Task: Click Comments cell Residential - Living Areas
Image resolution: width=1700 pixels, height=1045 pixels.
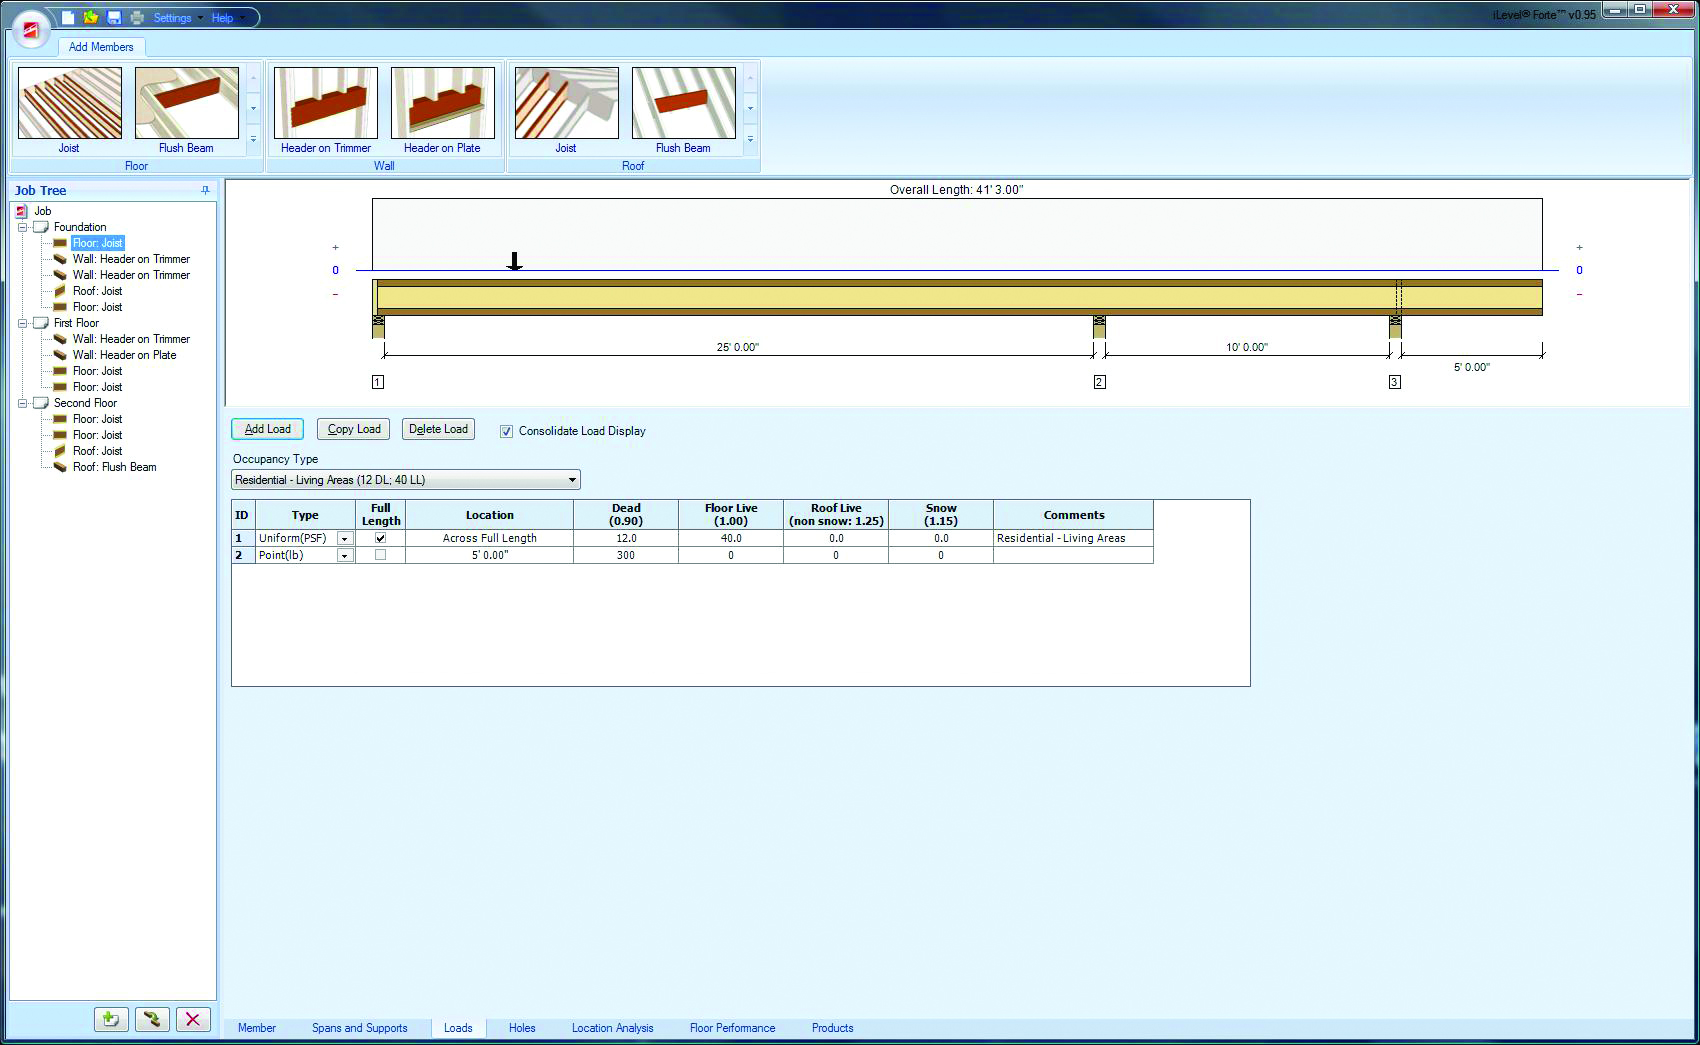Action: (x=1073, y=538)
